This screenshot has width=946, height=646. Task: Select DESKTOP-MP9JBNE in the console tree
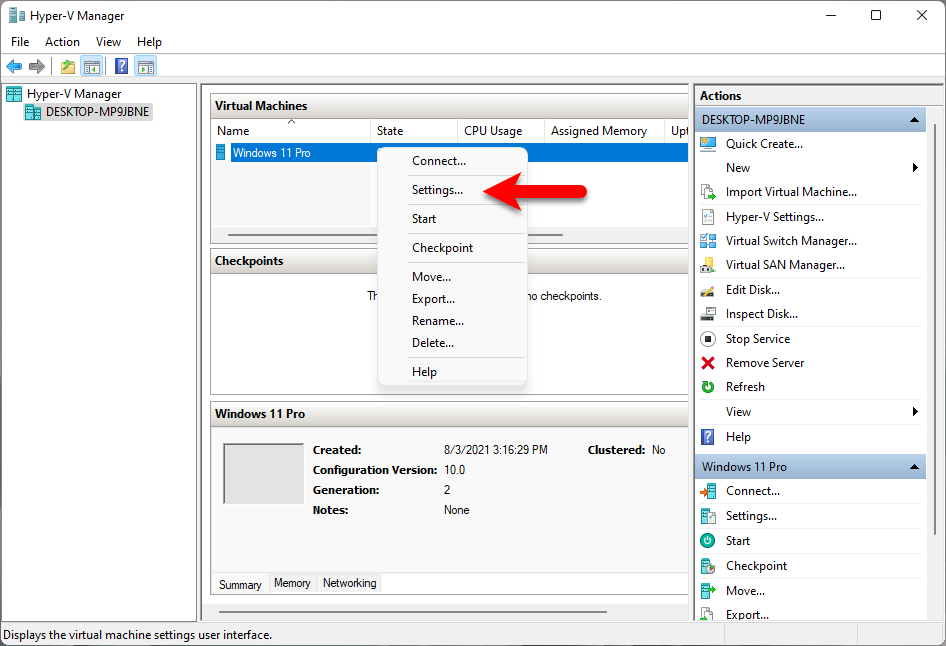97,112
